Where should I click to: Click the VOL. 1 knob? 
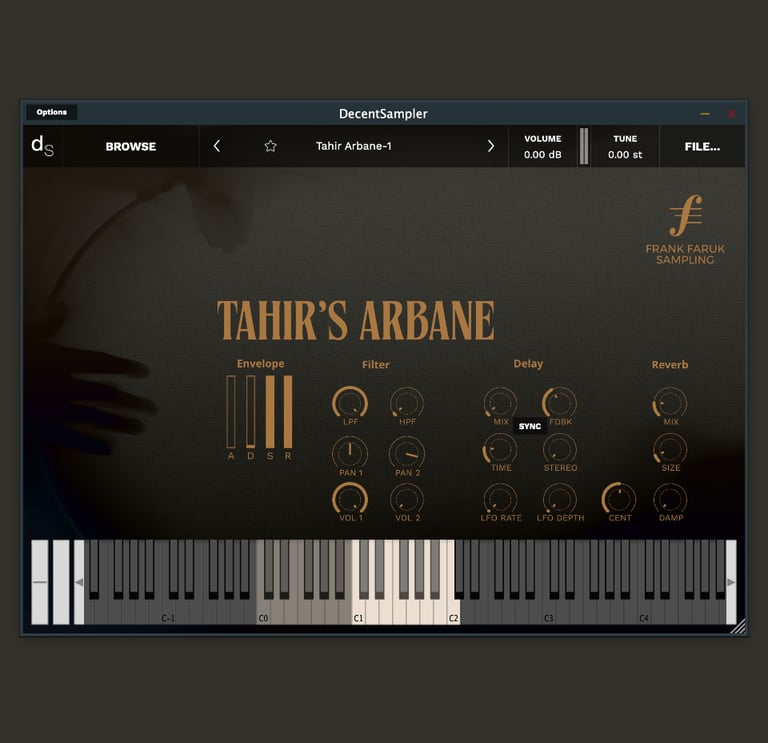[350, 500]
